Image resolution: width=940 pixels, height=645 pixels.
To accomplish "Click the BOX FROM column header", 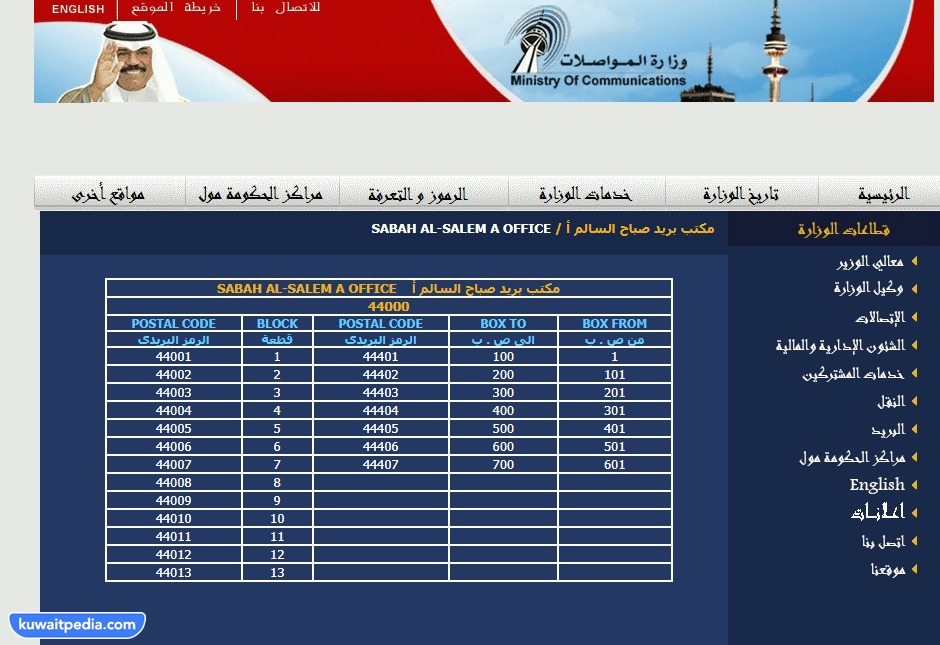I will point(614,324).
